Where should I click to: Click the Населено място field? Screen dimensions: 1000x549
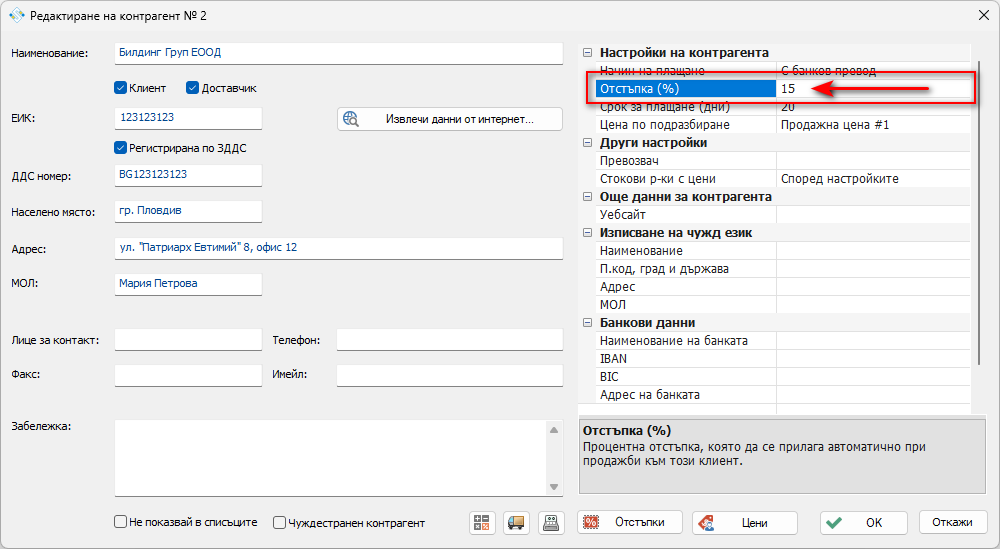188,211
